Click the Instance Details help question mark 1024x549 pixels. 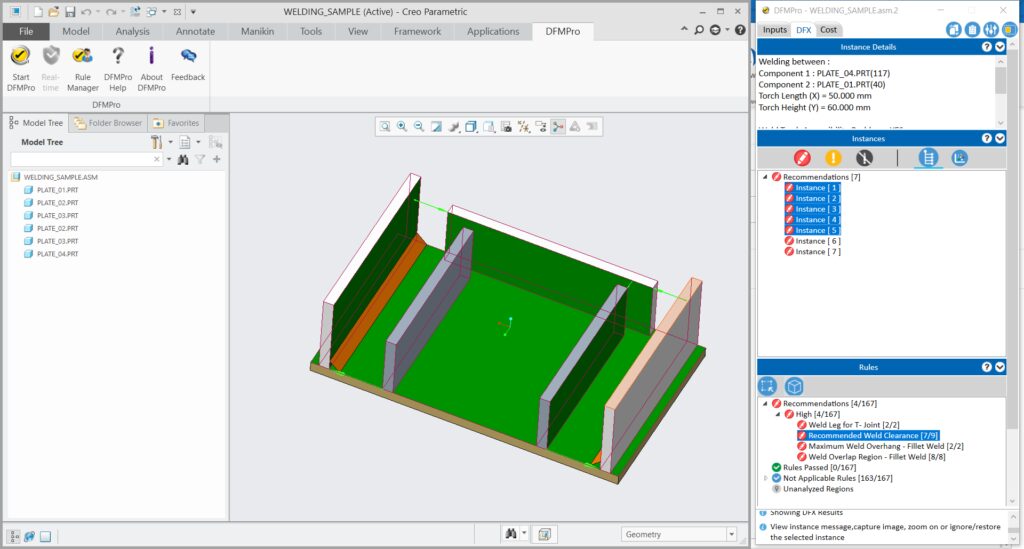(x=987, y=47)
